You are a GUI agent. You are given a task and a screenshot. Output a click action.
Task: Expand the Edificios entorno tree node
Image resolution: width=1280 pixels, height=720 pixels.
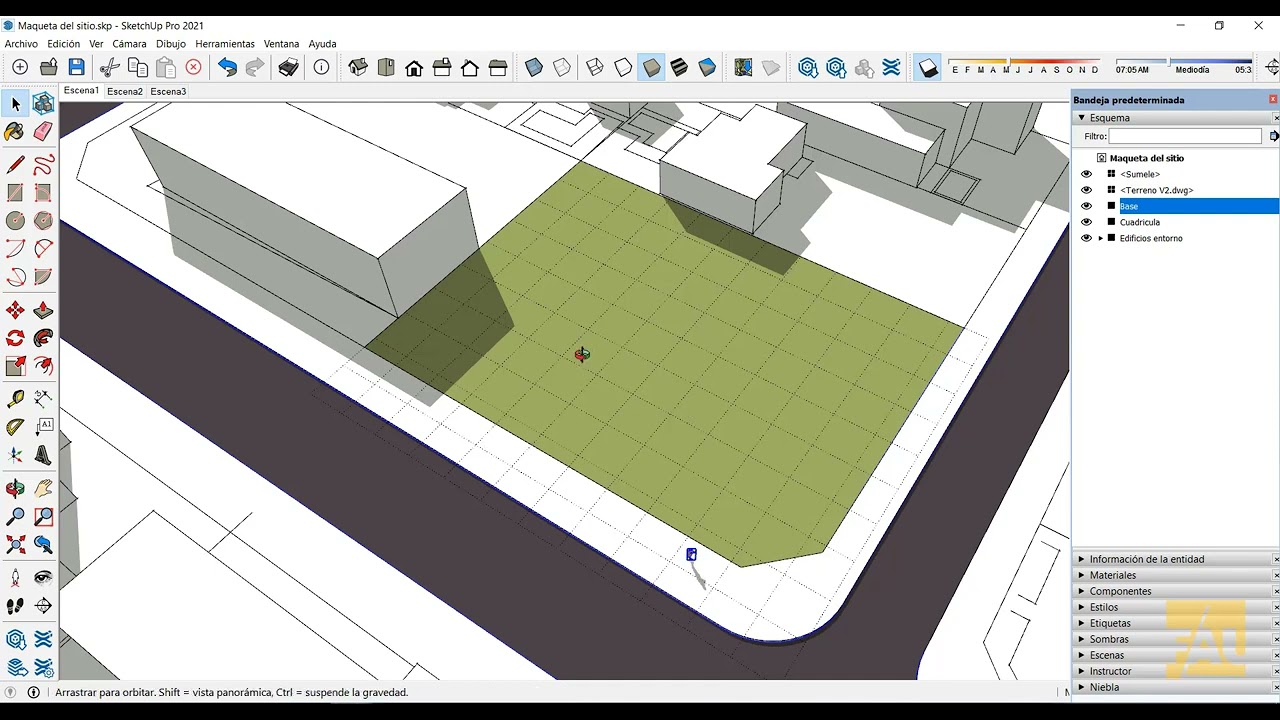(x=1100, y=238)
